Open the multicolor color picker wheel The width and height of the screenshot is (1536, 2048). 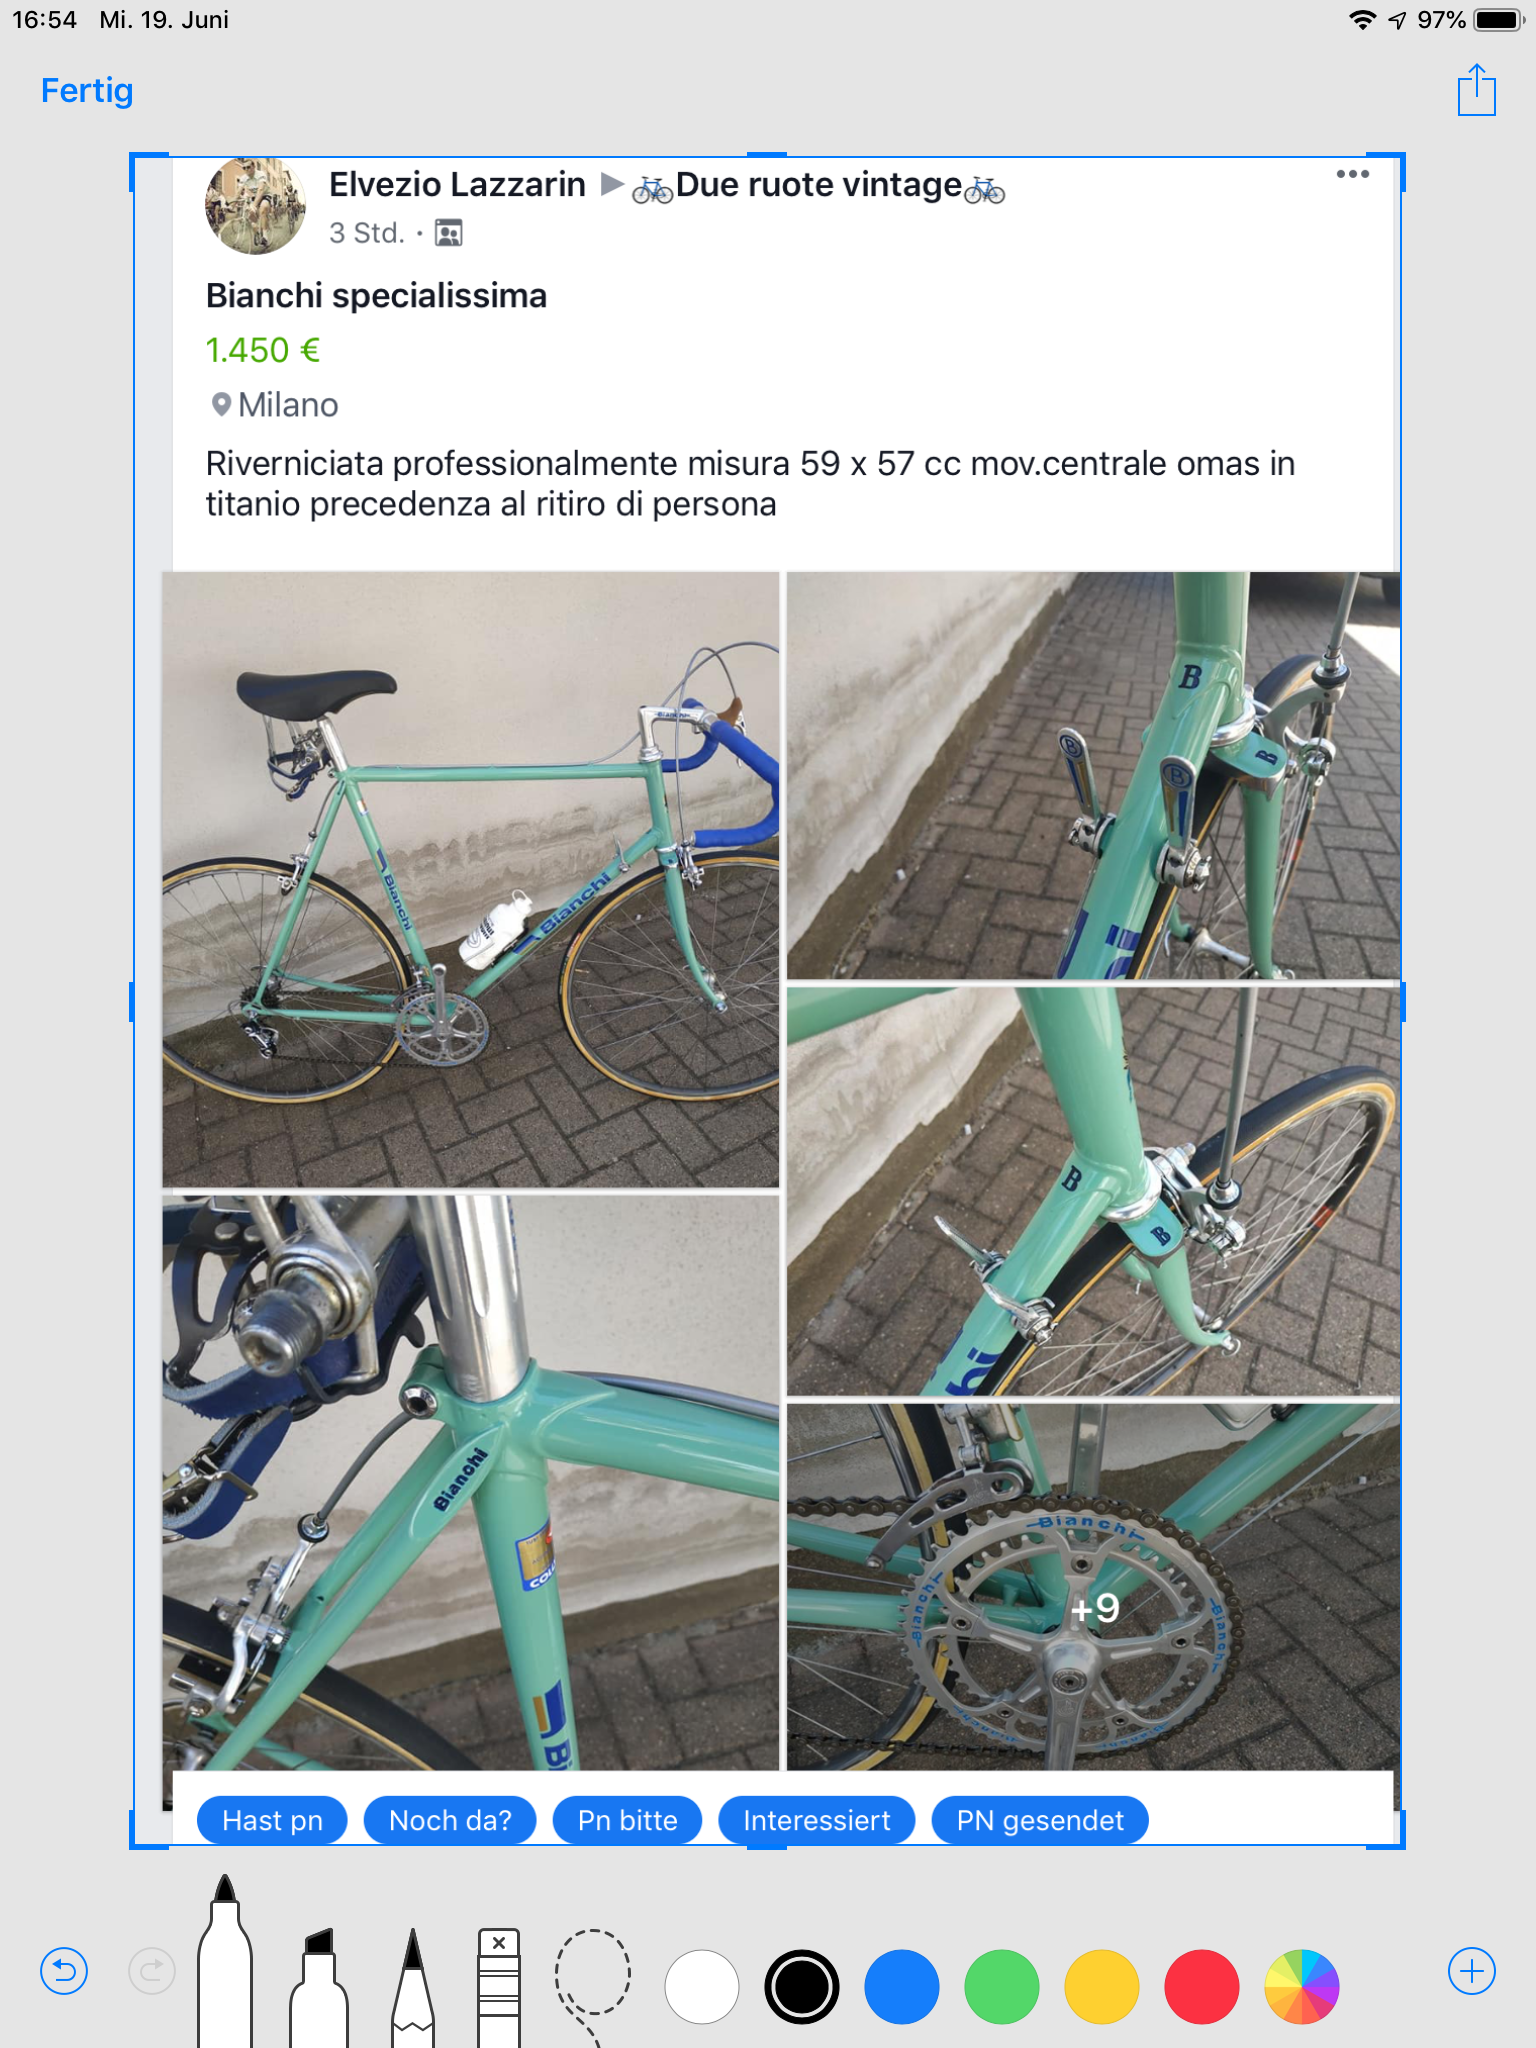pyautogui.click(x=1302, y=1986)
